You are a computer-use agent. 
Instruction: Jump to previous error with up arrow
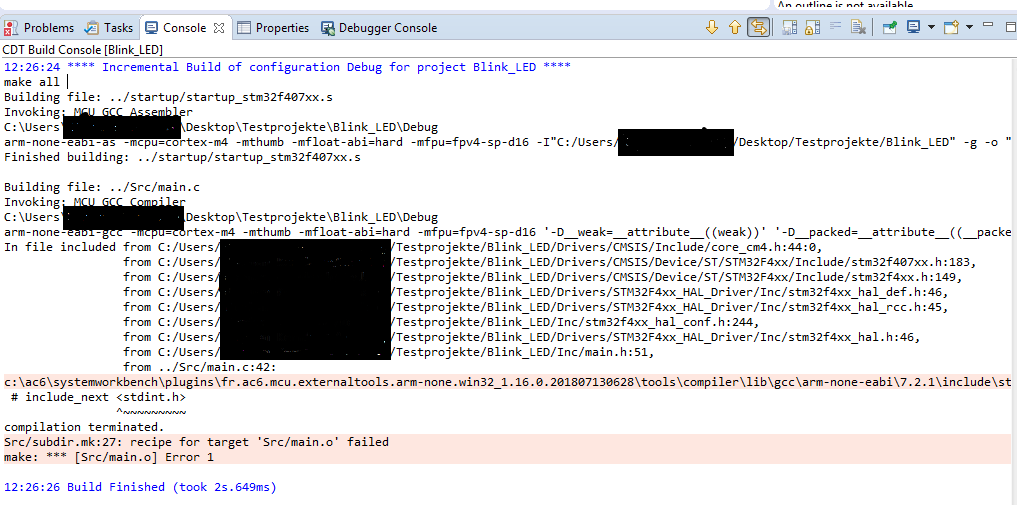click(734, 27)
